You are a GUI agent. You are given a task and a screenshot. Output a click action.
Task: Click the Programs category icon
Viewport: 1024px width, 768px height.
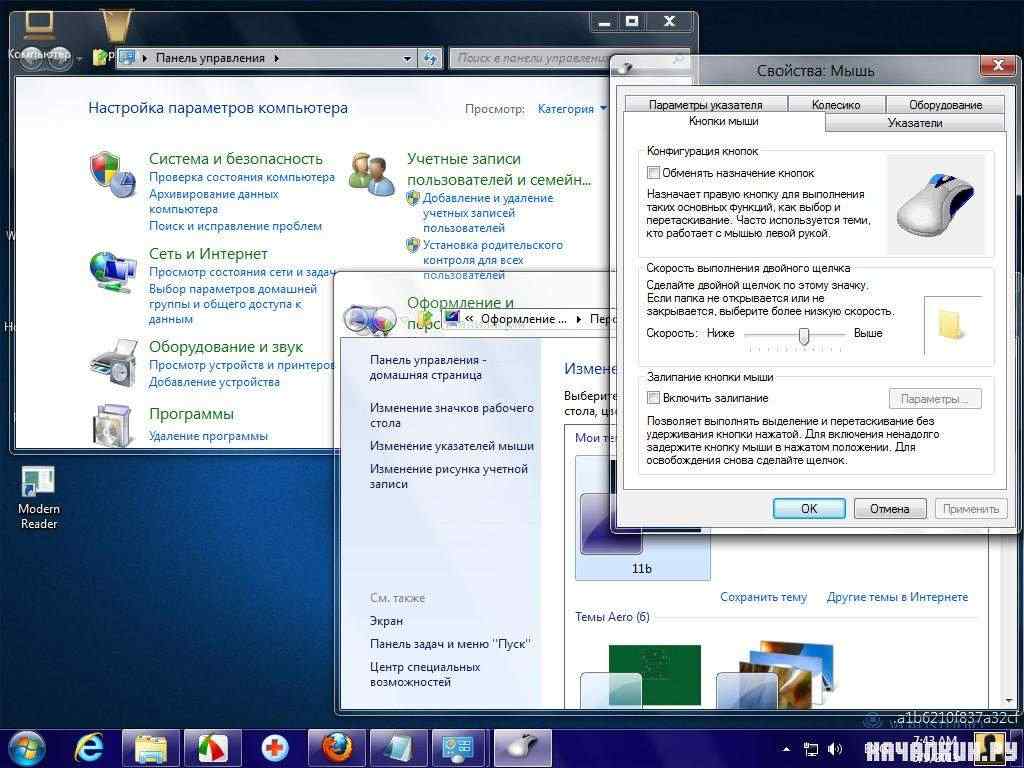pos(112,424)
